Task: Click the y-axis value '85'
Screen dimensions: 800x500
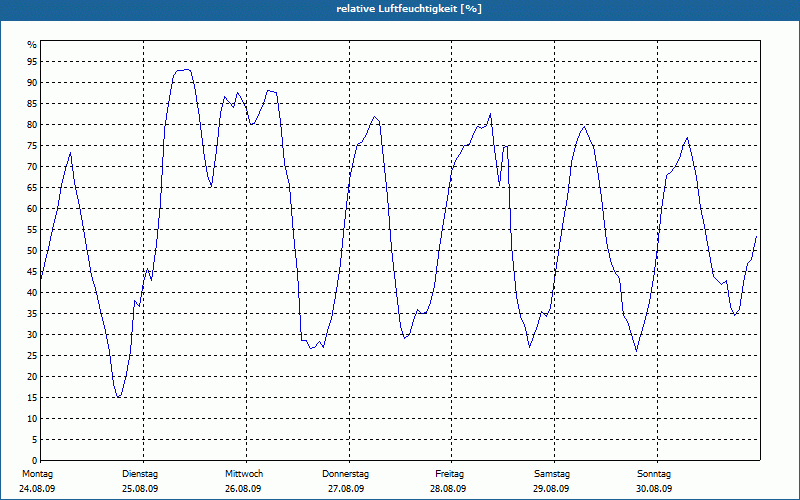Action: pyautogui.click(x=32, y=104)
